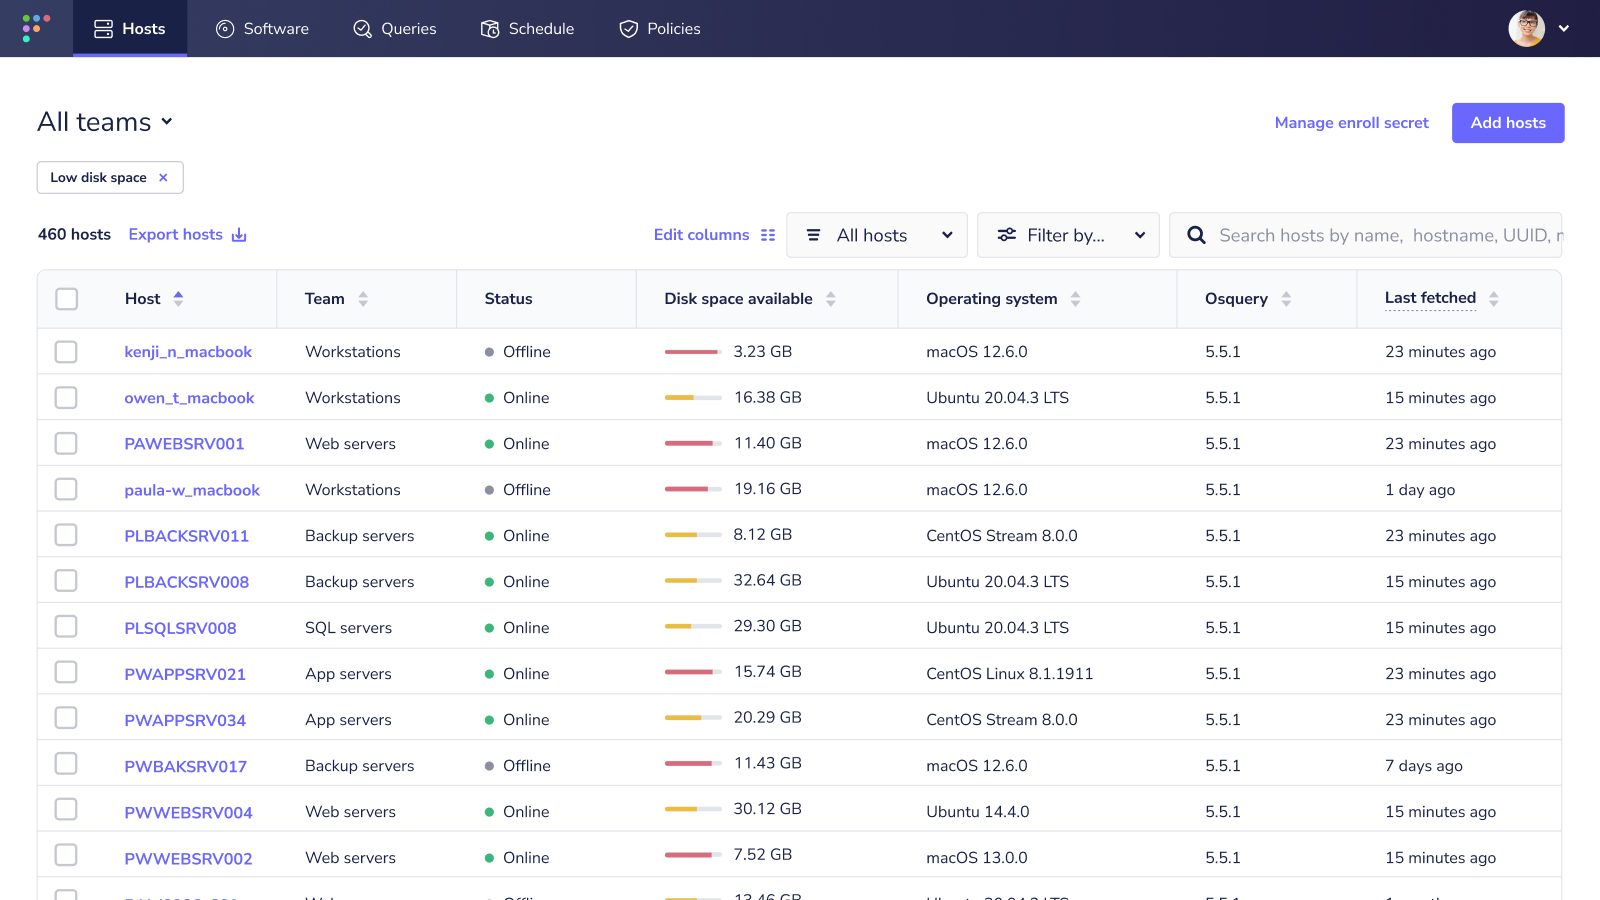Sort by Team column arrows

[x=363, y=299]
